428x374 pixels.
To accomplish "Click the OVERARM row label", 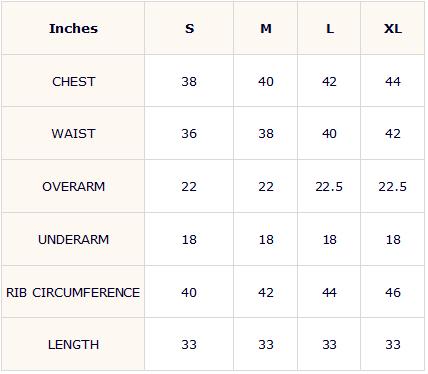I will click(x=73, y=187).
